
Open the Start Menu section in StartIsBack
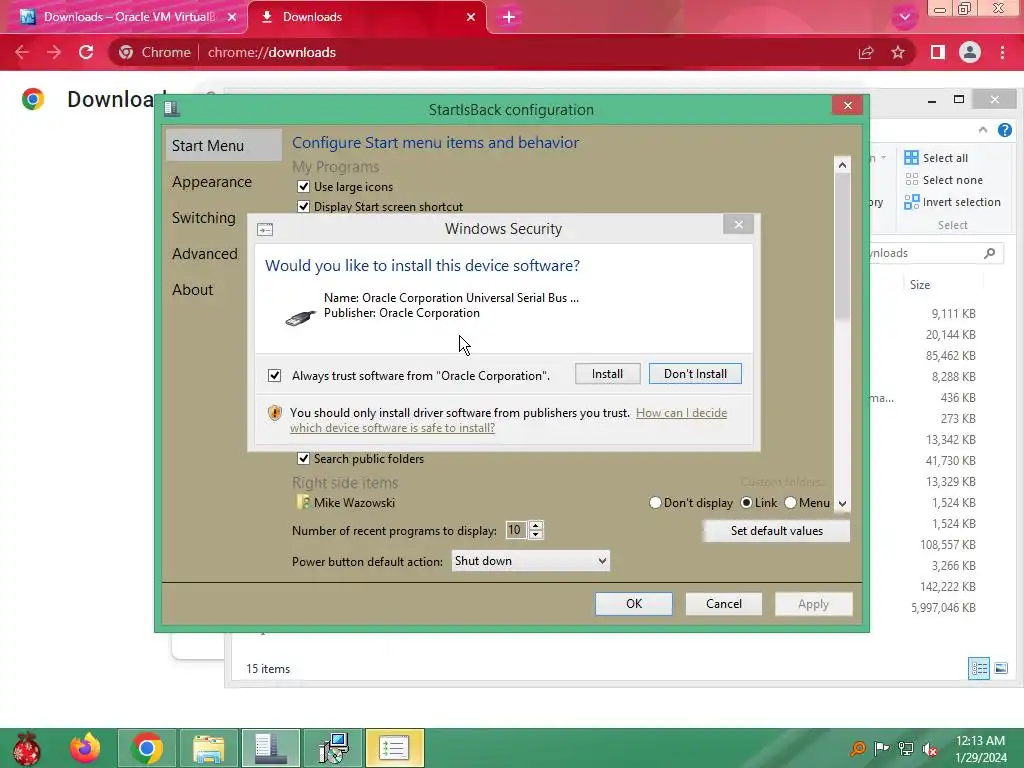(223, 146)
